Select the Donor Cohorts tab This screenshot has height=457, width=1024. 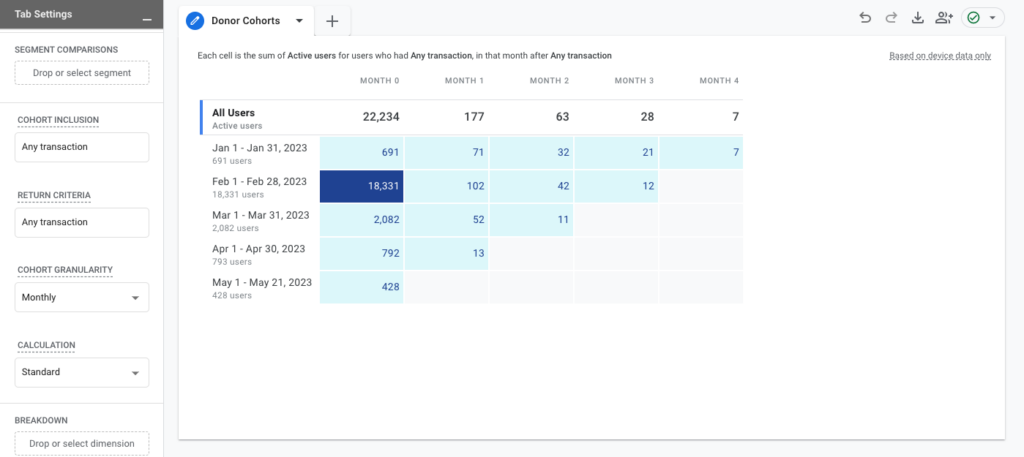click(x=245, y=20)
